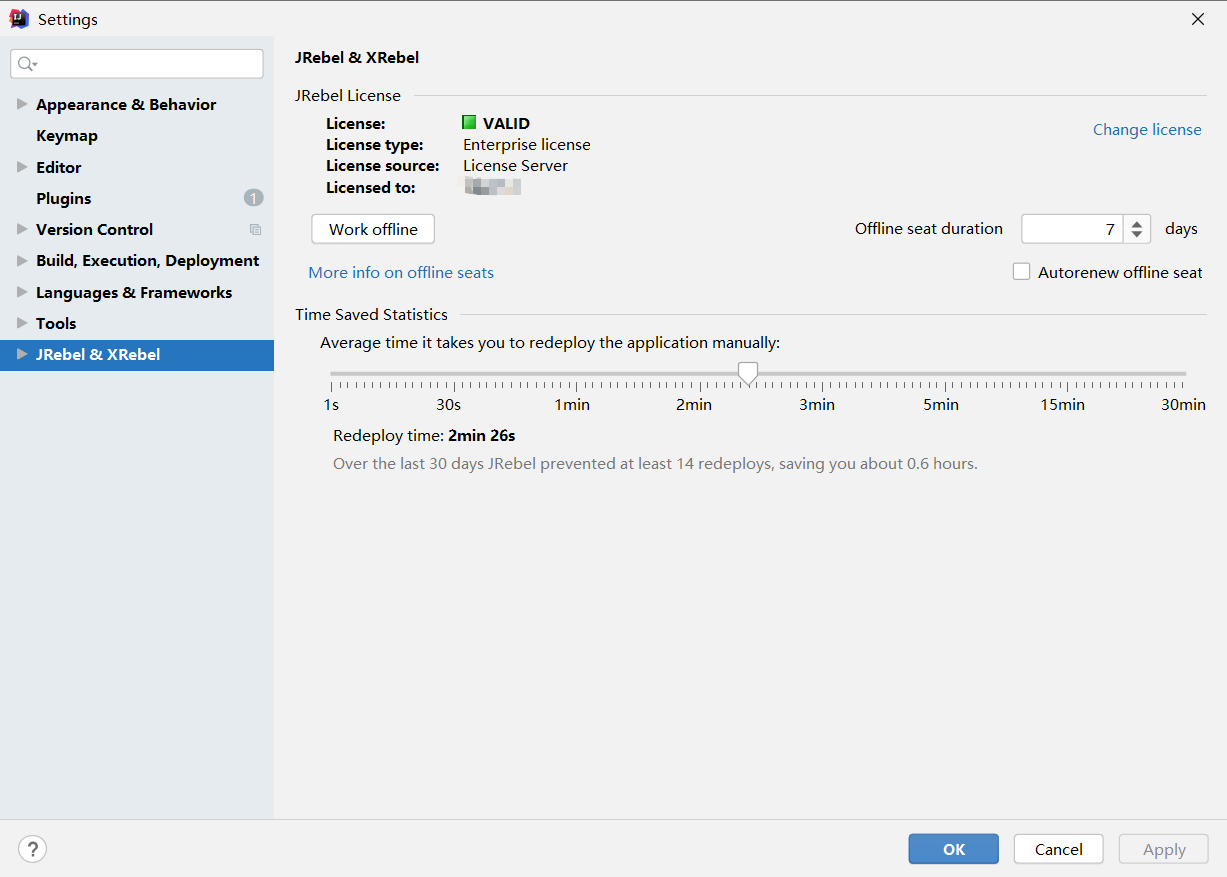Select Appearance & Behavior in settings tree
This screenshot has height=877, width=1227.
126,104
